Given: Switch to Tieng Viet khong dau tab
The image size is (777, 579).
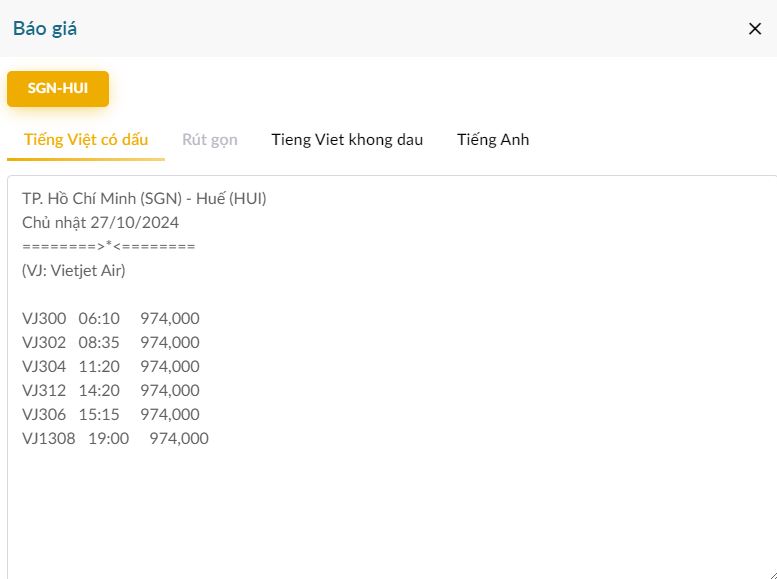Looking at the screenshot, I should 347,139.
